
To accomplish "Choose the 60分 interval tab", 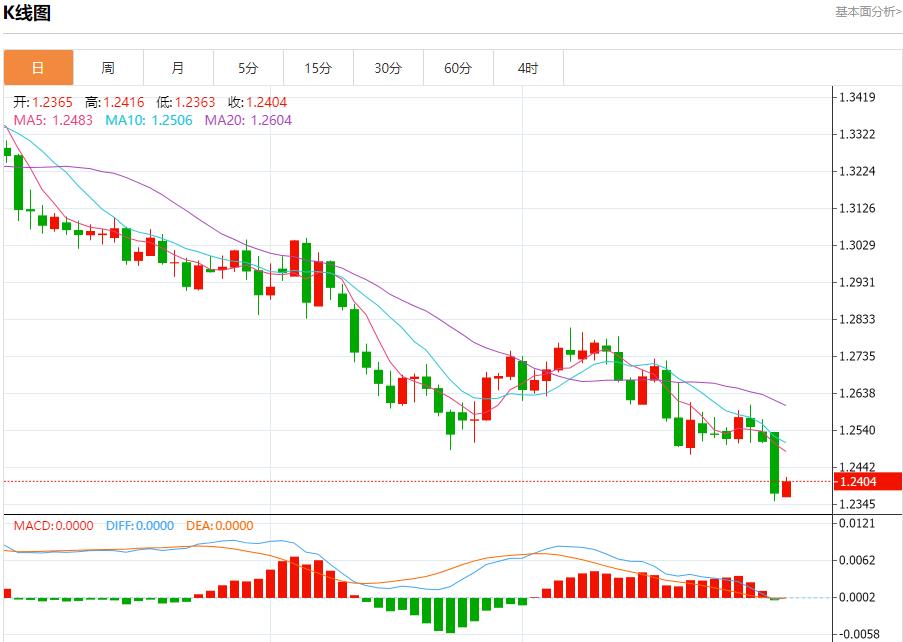I will click(458, 68).
